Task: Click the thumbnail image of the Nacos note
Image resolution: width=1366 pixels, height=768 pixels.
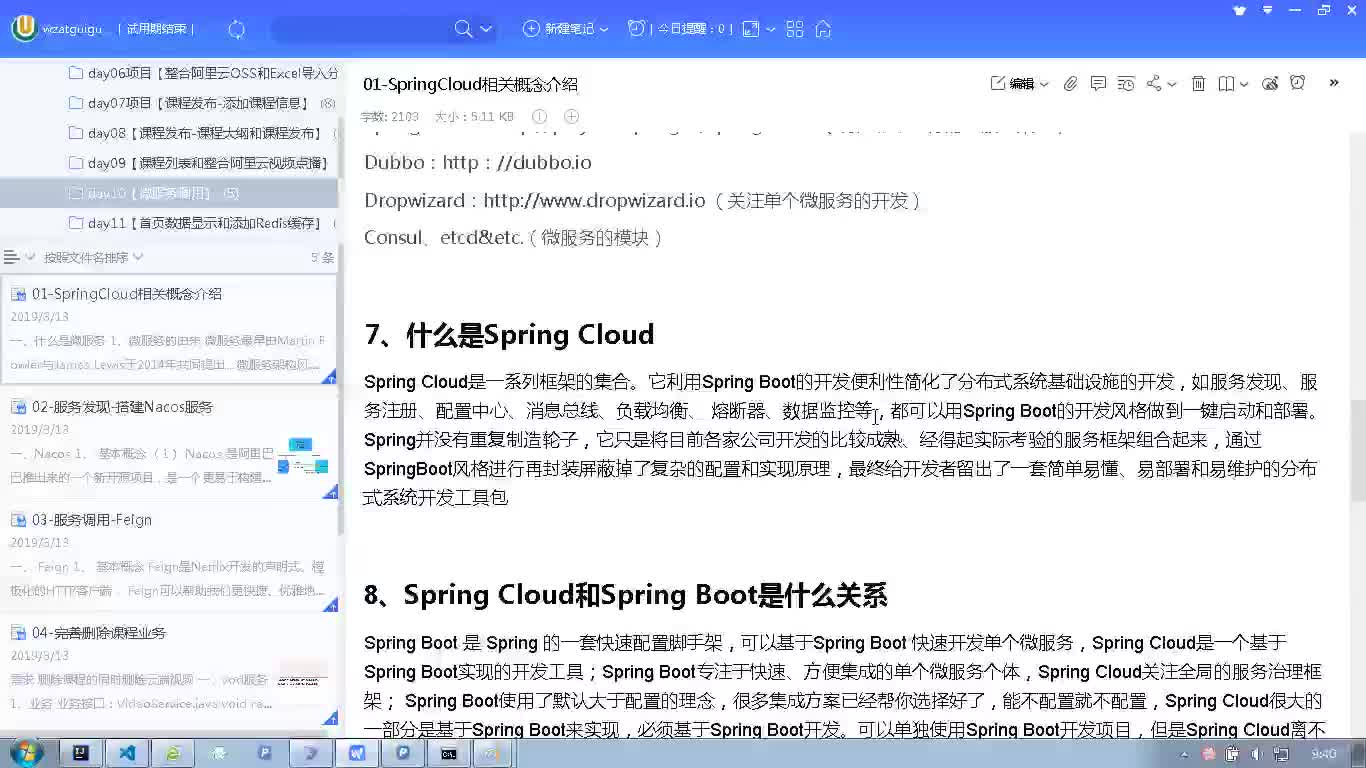Action: [x=303, y=456]
